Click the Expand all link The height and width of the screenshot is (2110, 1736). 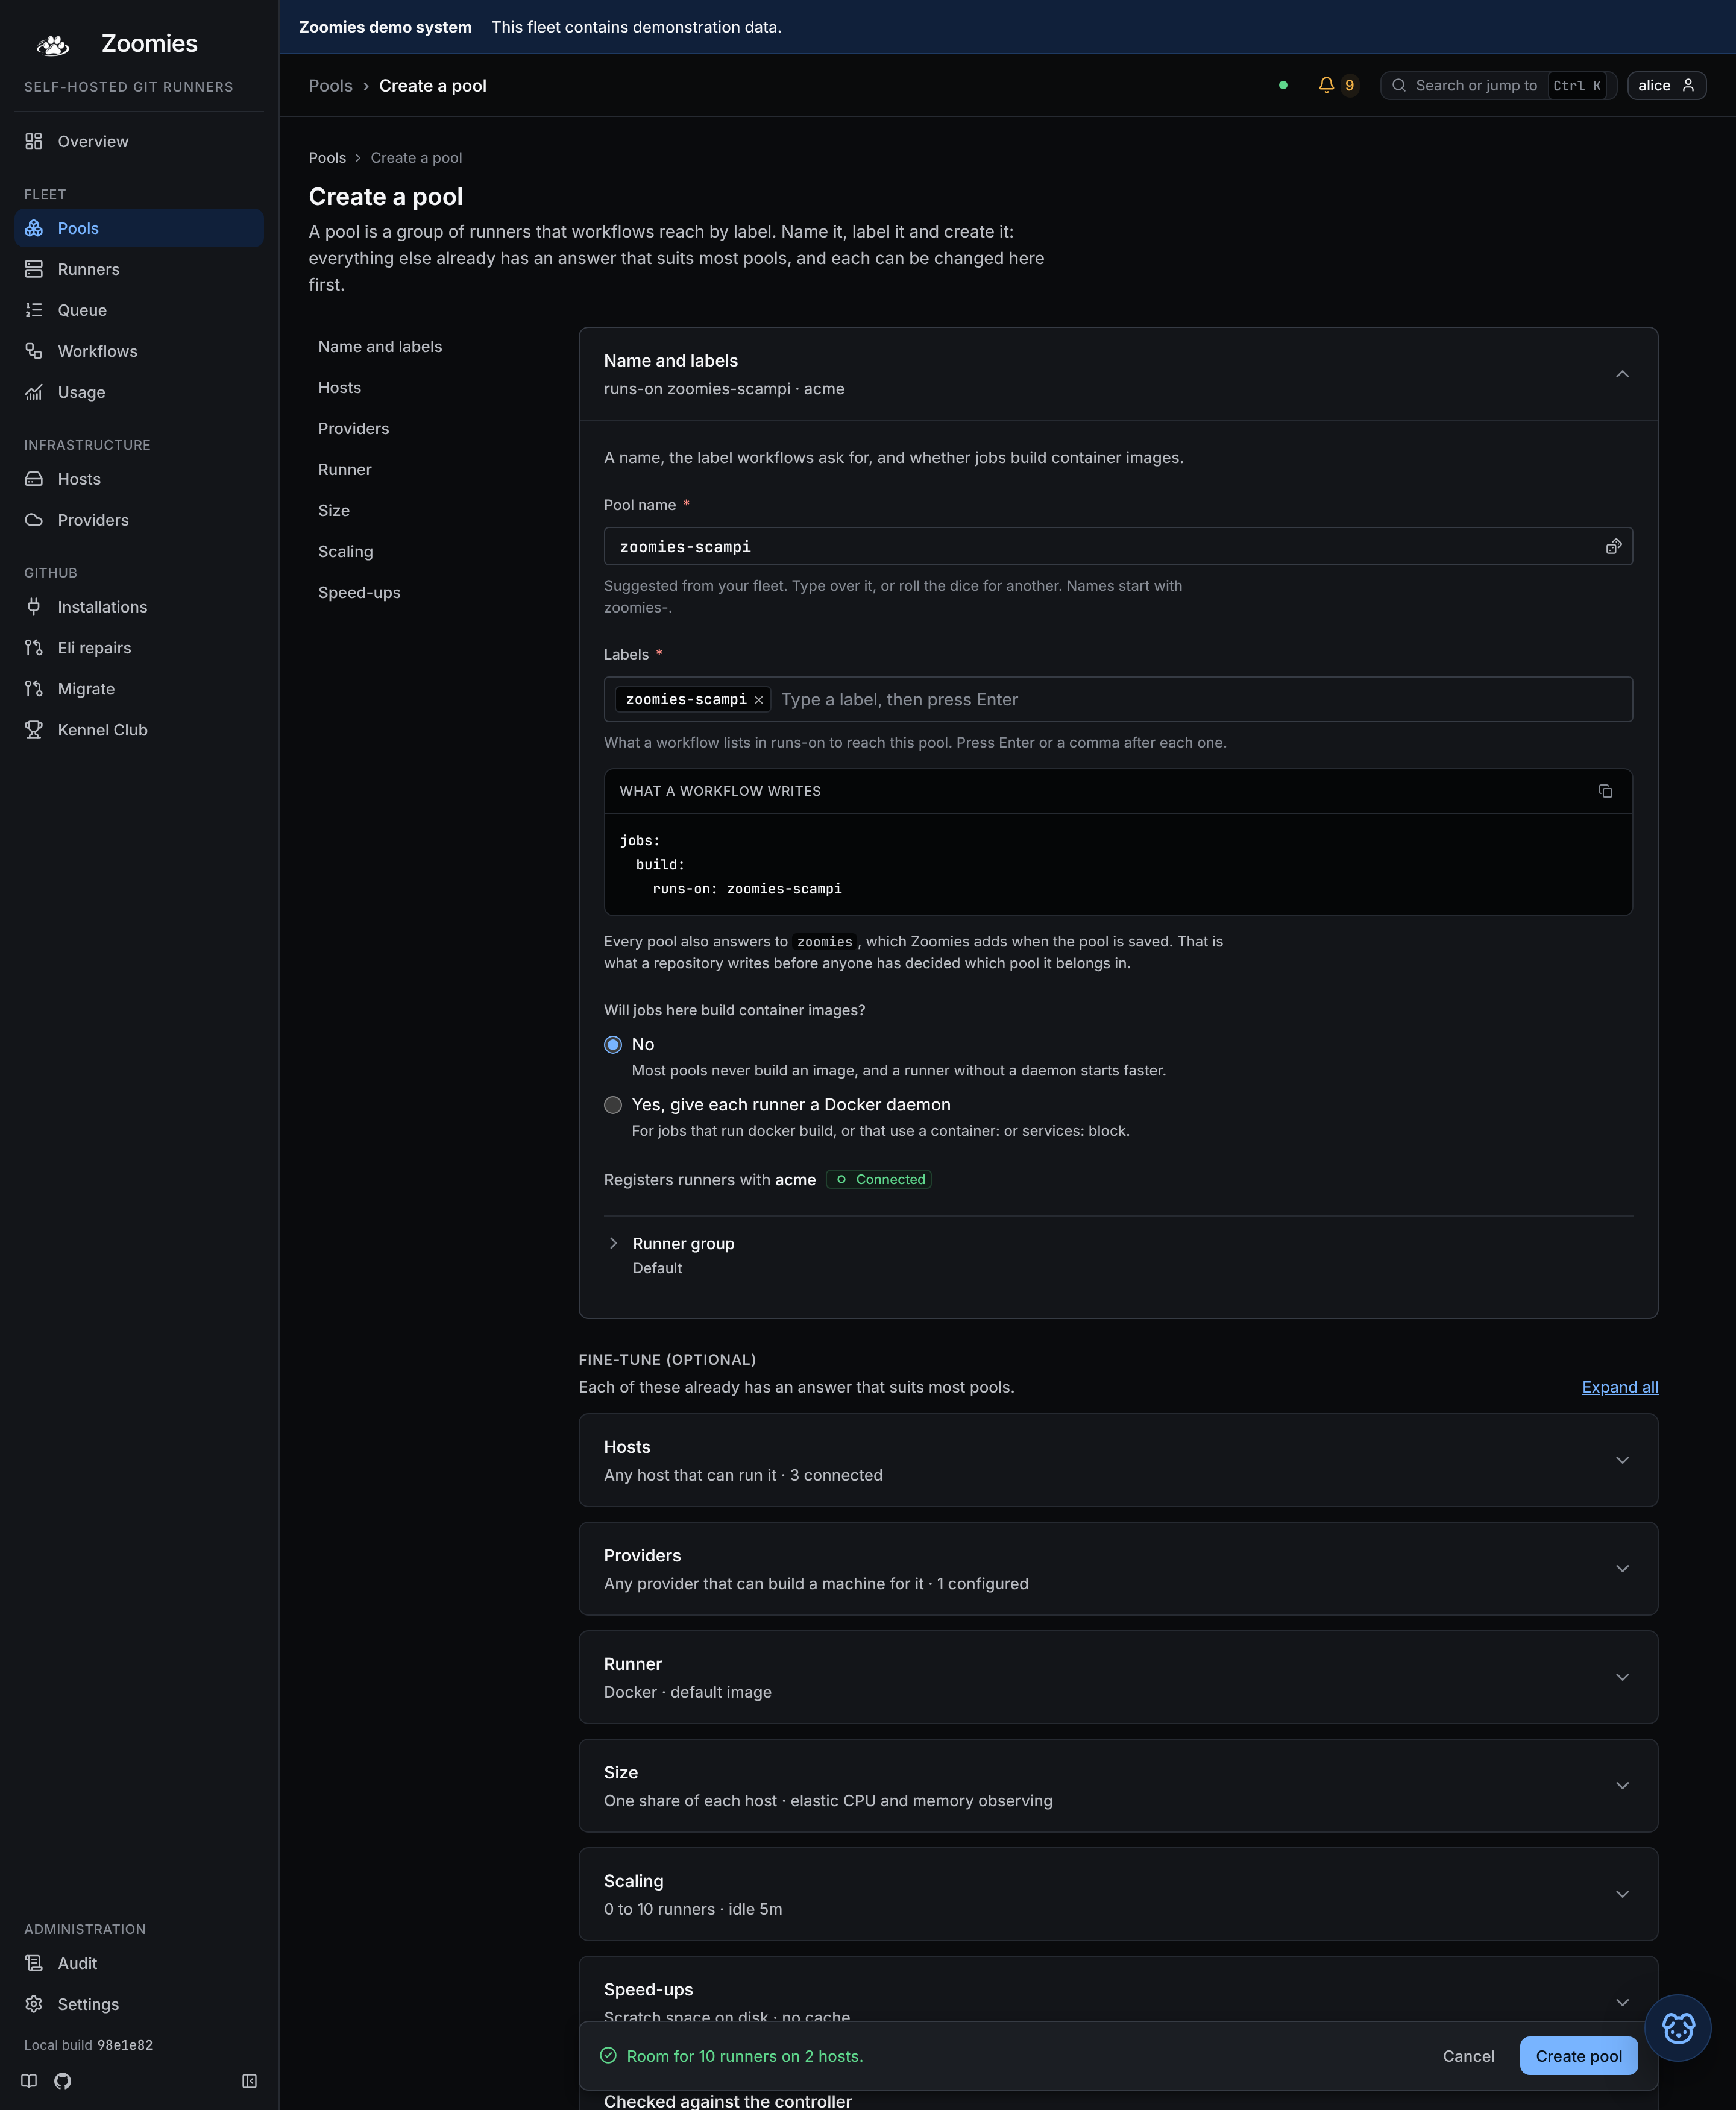[x=1620, y=1387]
